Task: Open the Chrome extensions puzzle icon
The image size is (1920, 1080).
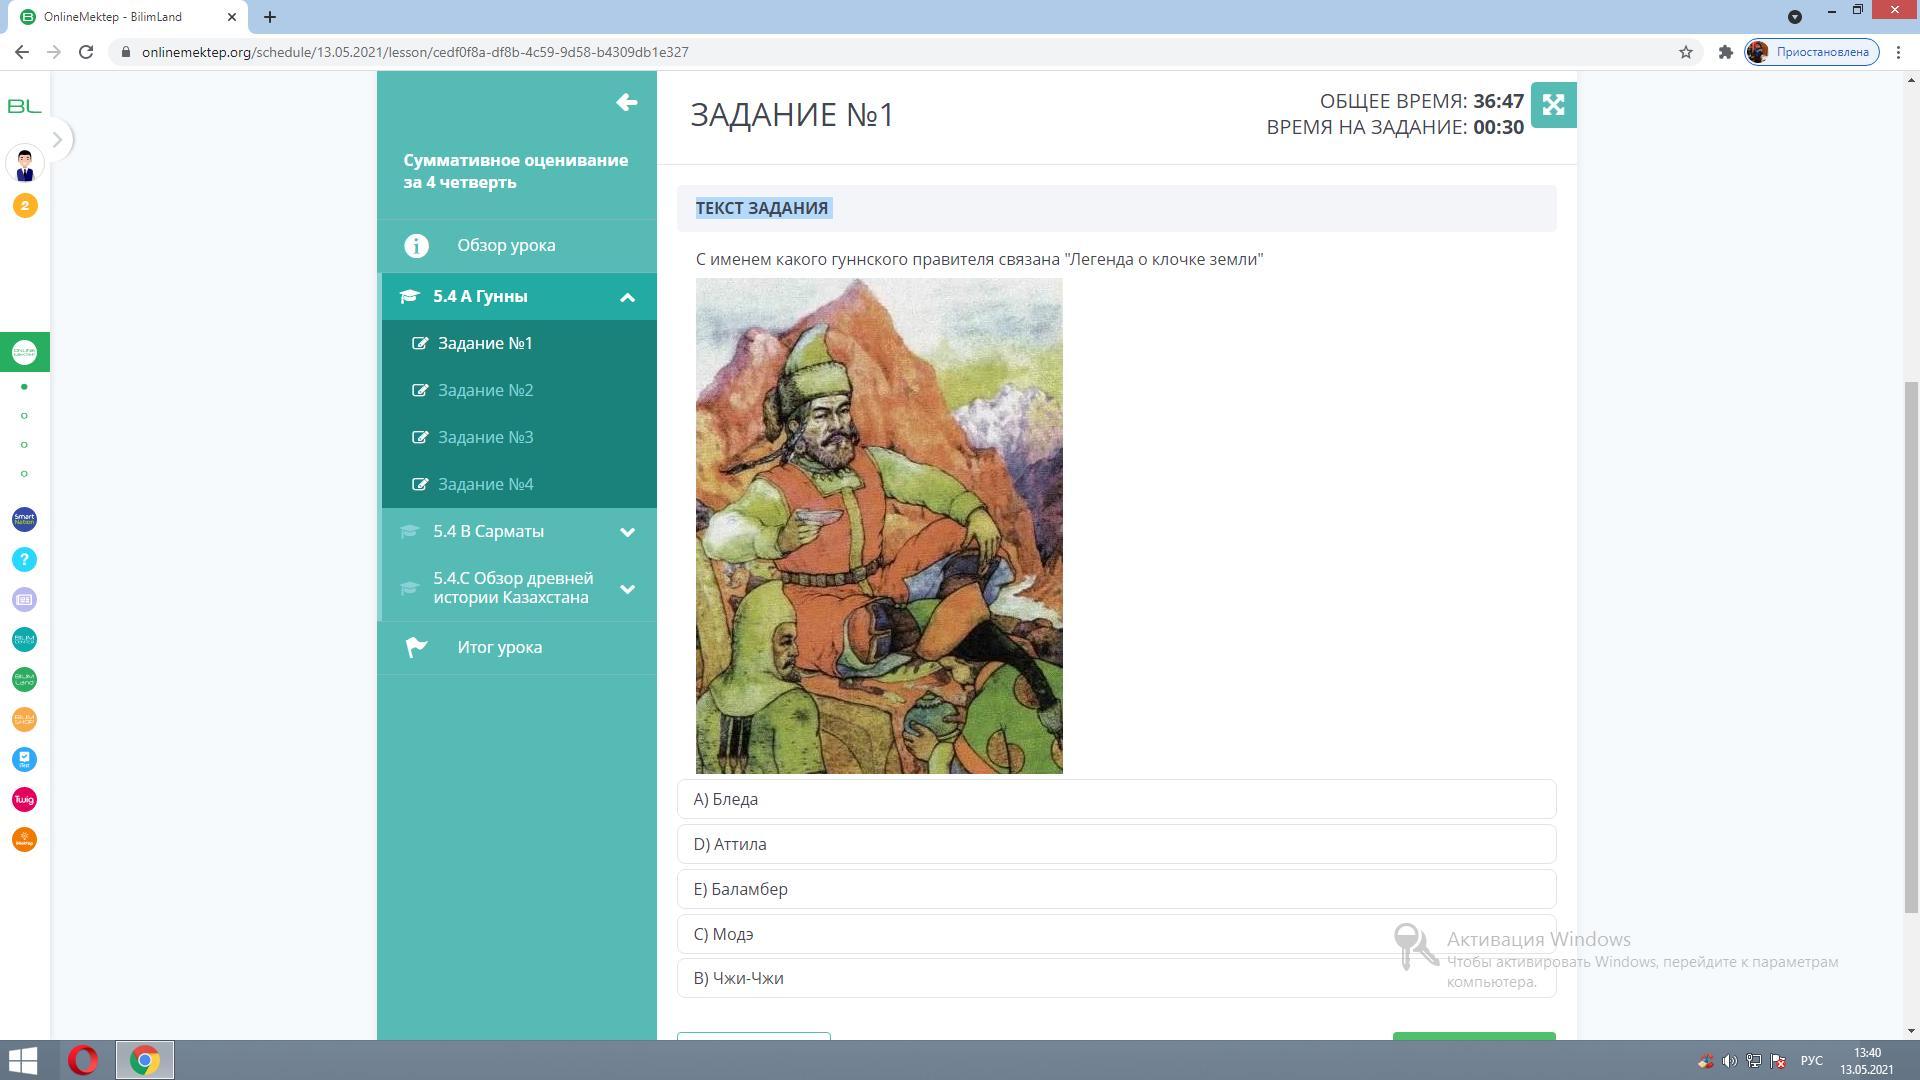Action: tap(1725, 52)
